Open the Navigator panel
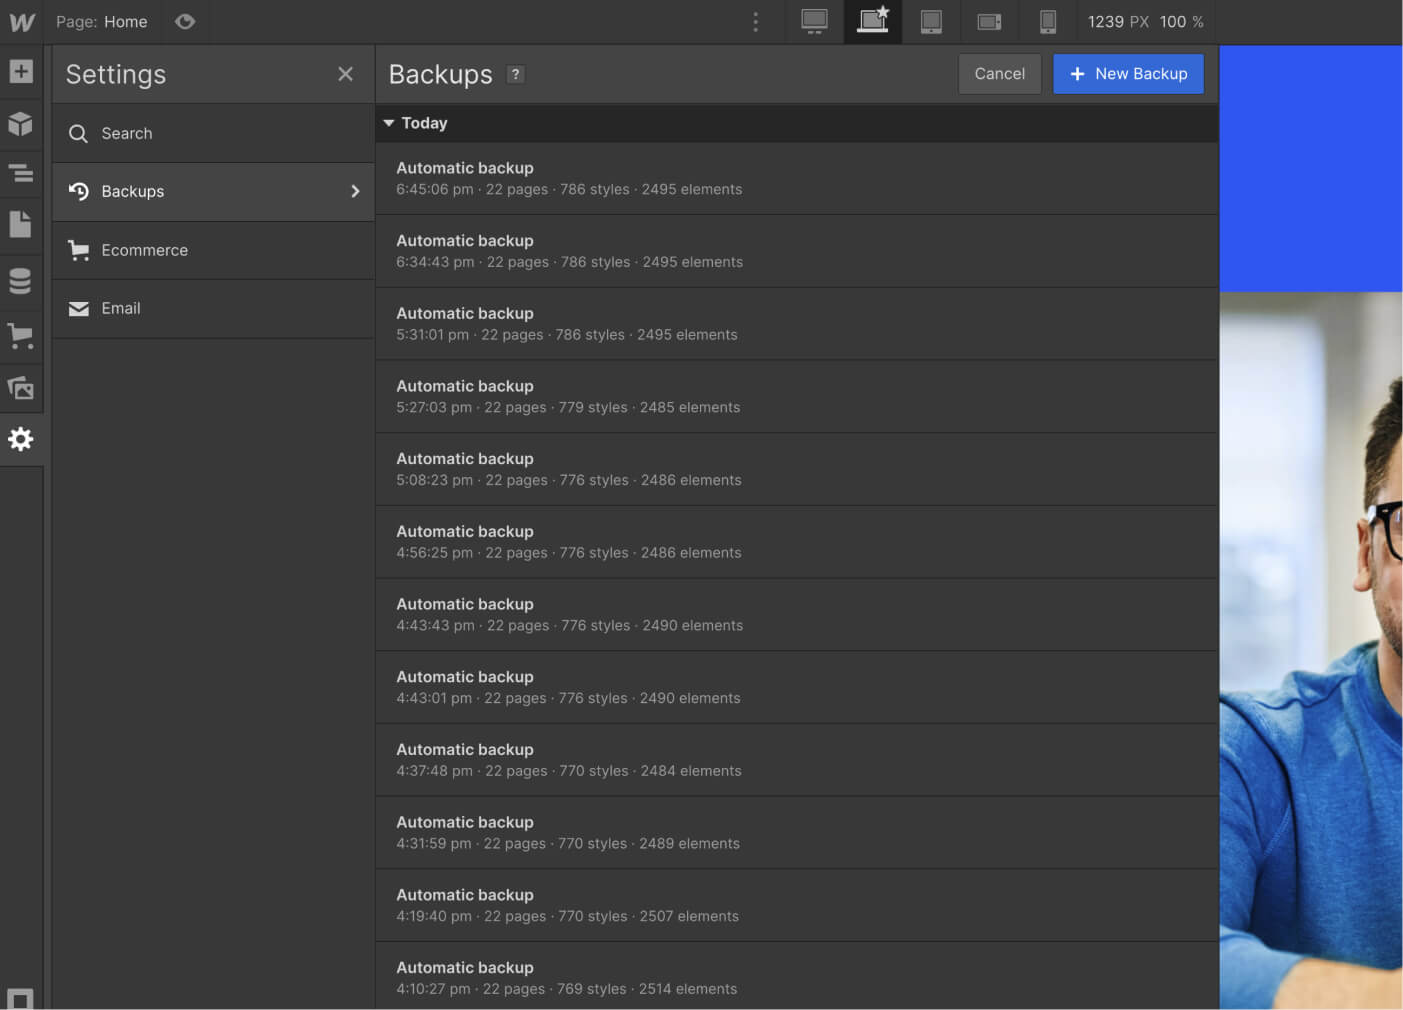 22,173
